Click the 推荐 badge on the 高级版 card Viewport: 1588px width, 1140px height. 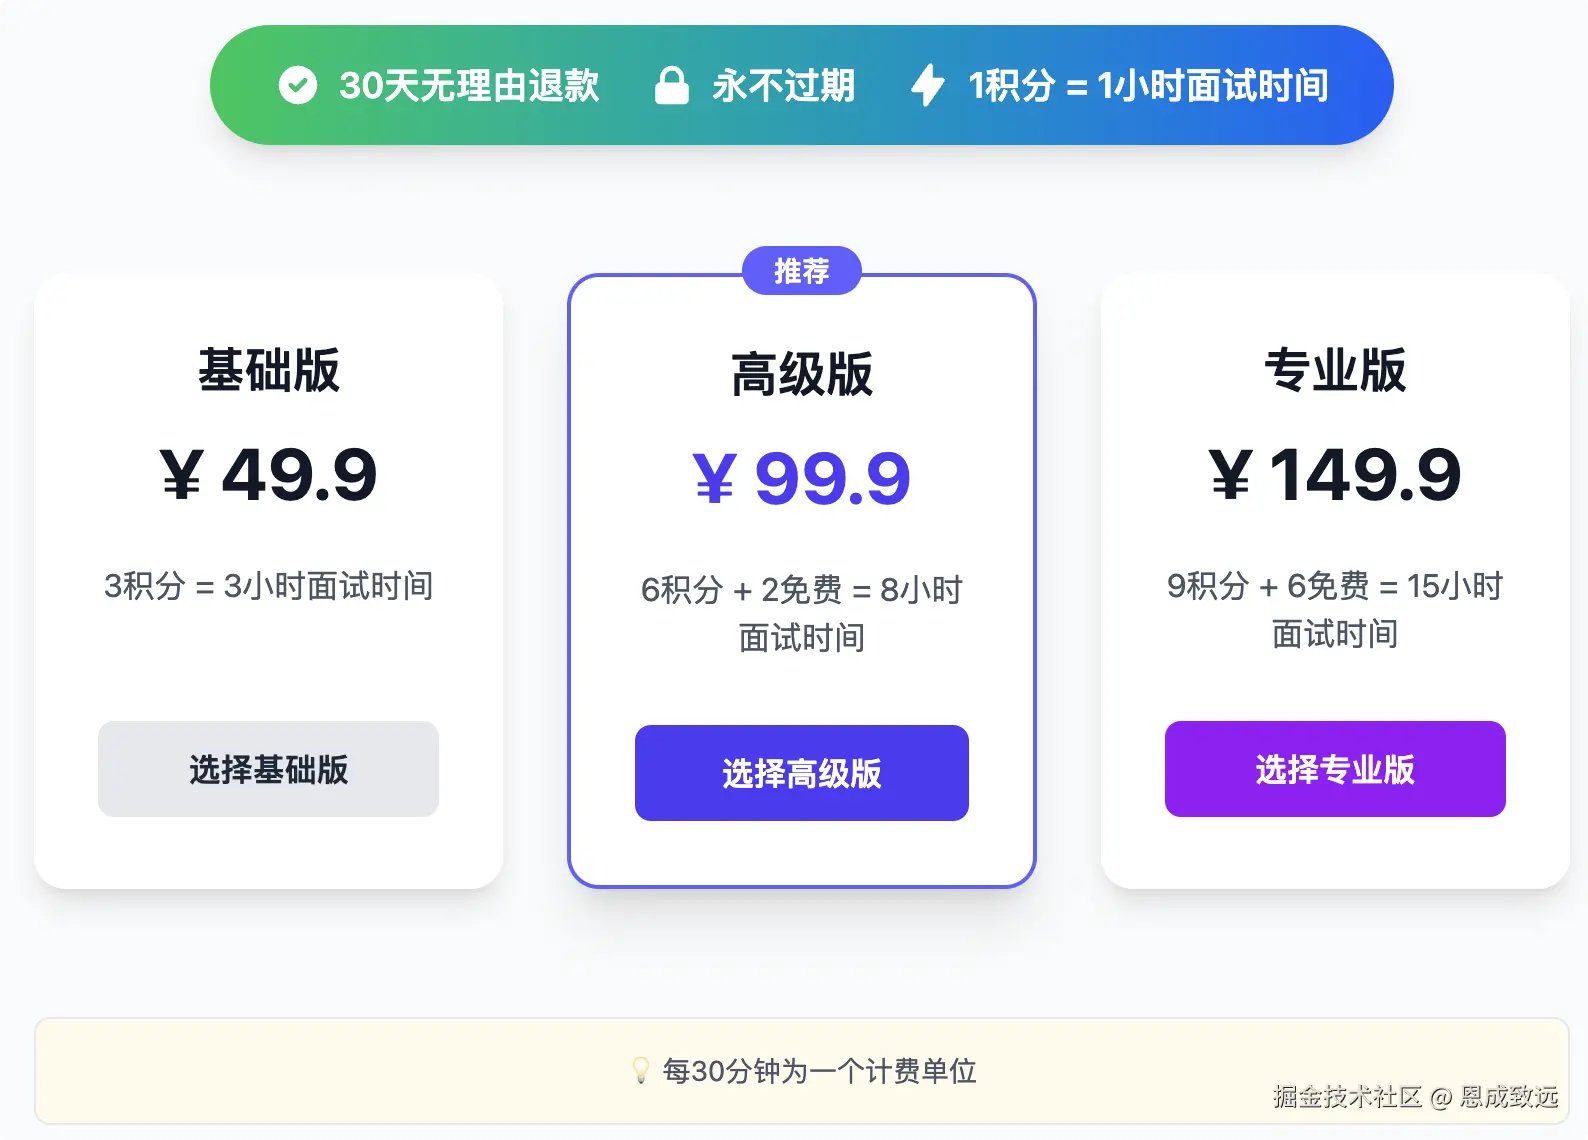tap(802, 271)
